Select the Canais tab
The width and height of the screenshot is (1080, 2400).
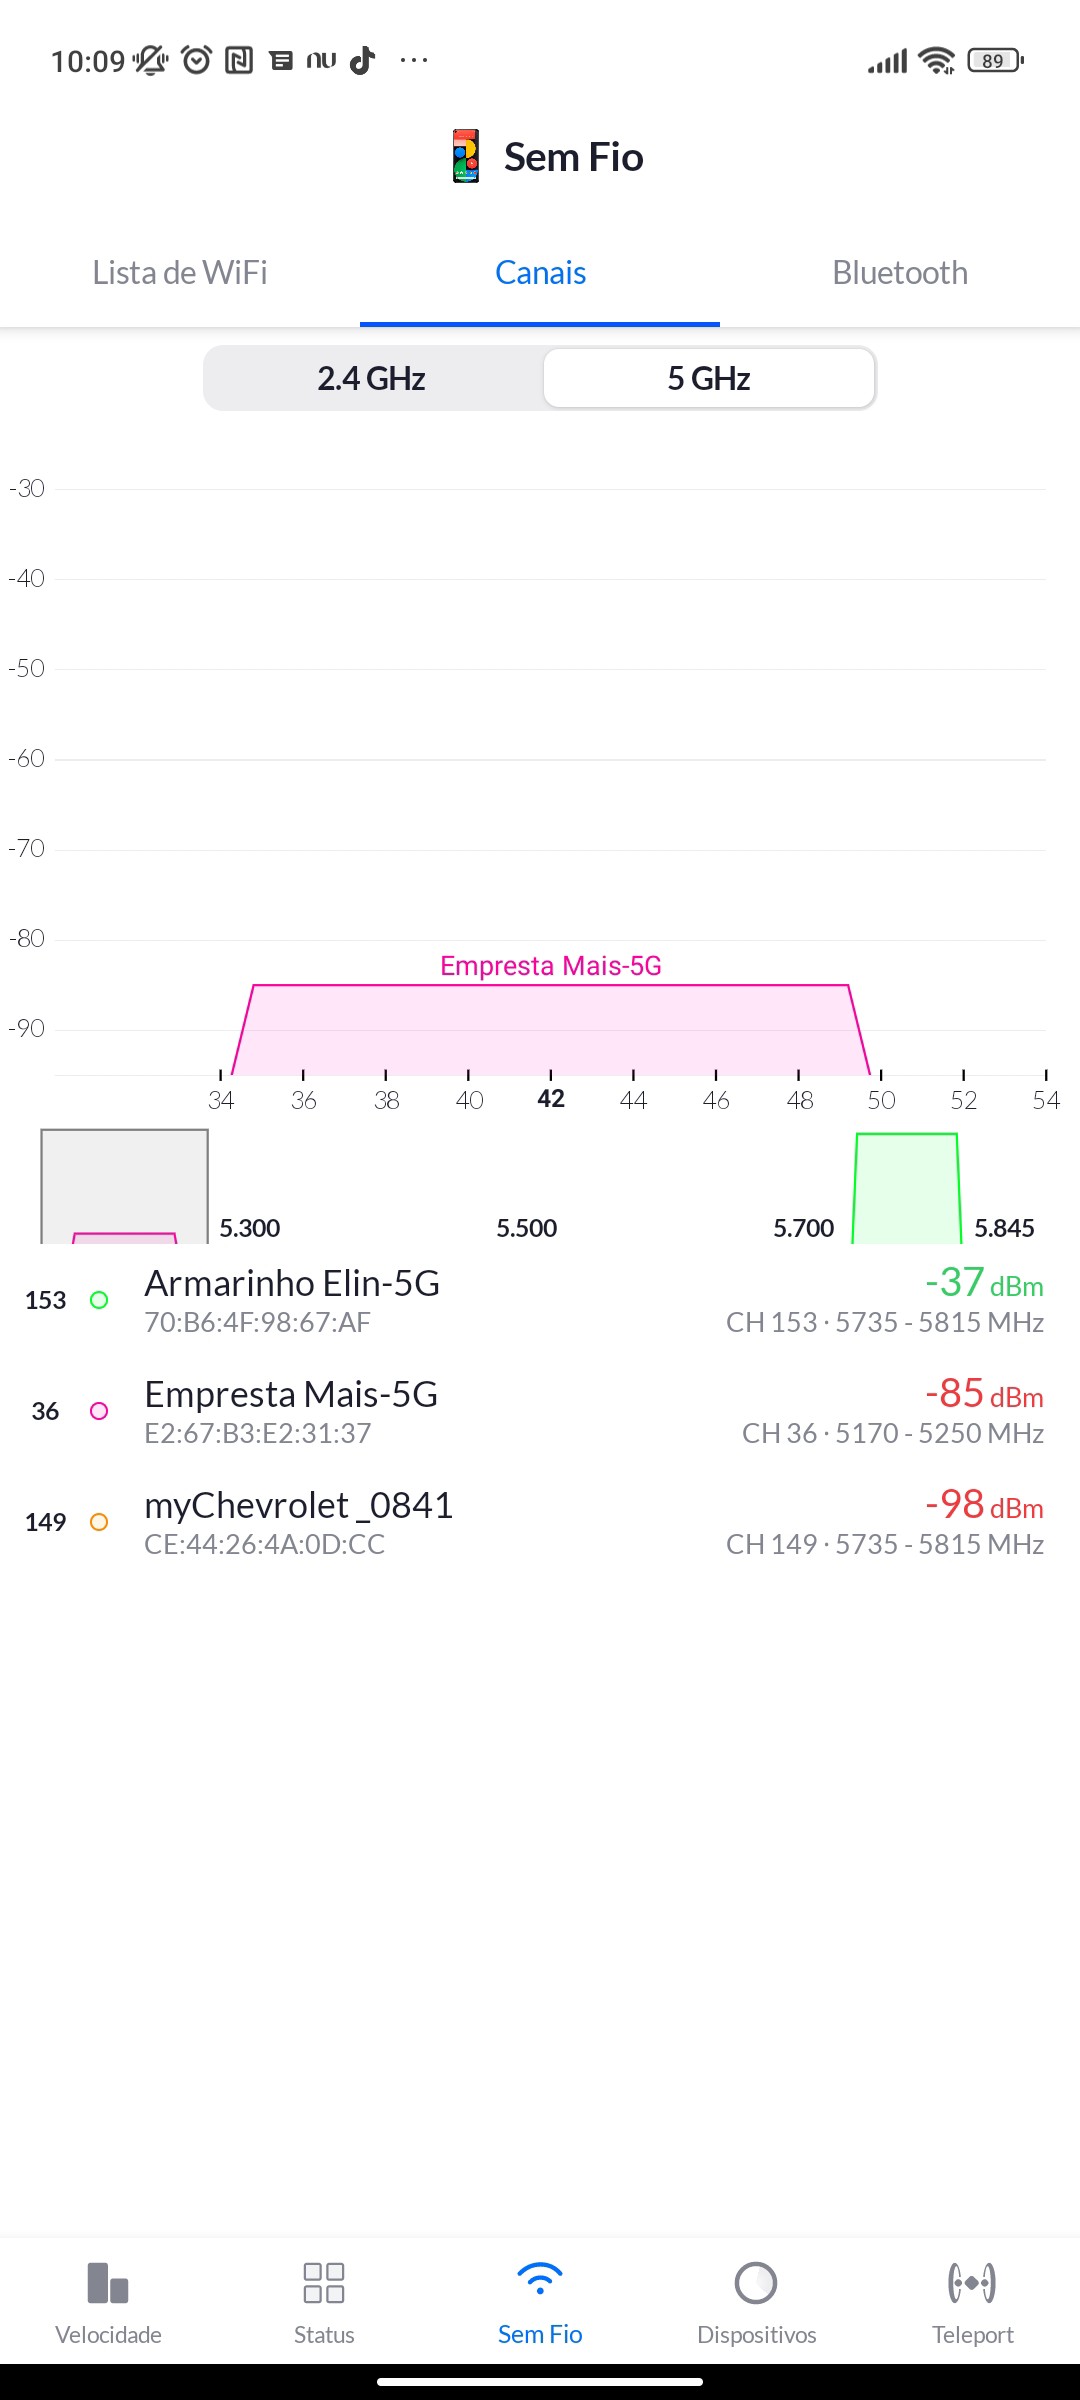[540, 273]
